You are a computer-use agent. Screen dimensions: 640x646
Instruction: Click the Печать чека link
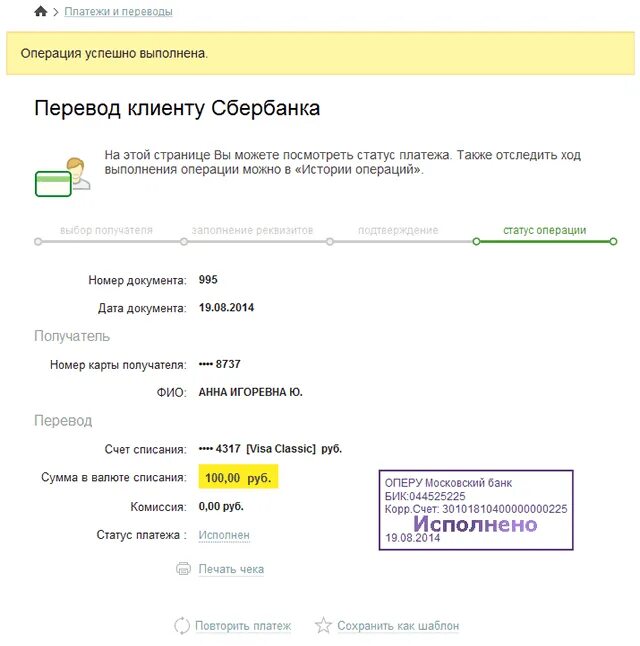[x=231, y=569]
